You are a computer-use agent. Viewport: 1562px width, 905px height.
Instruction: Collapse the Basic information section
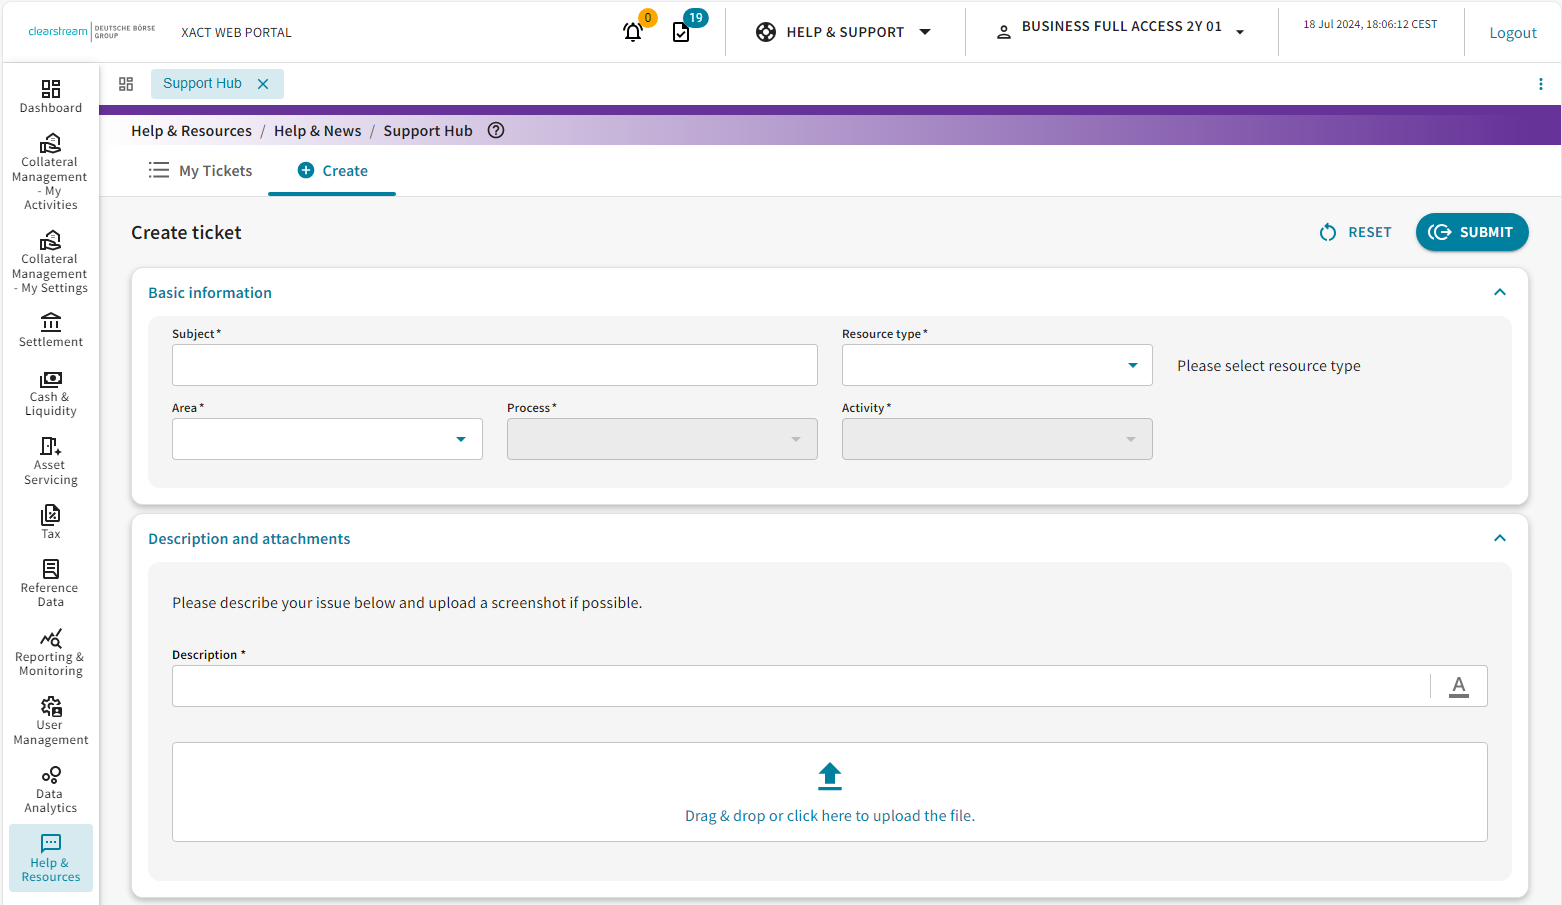pos(1500,292)
